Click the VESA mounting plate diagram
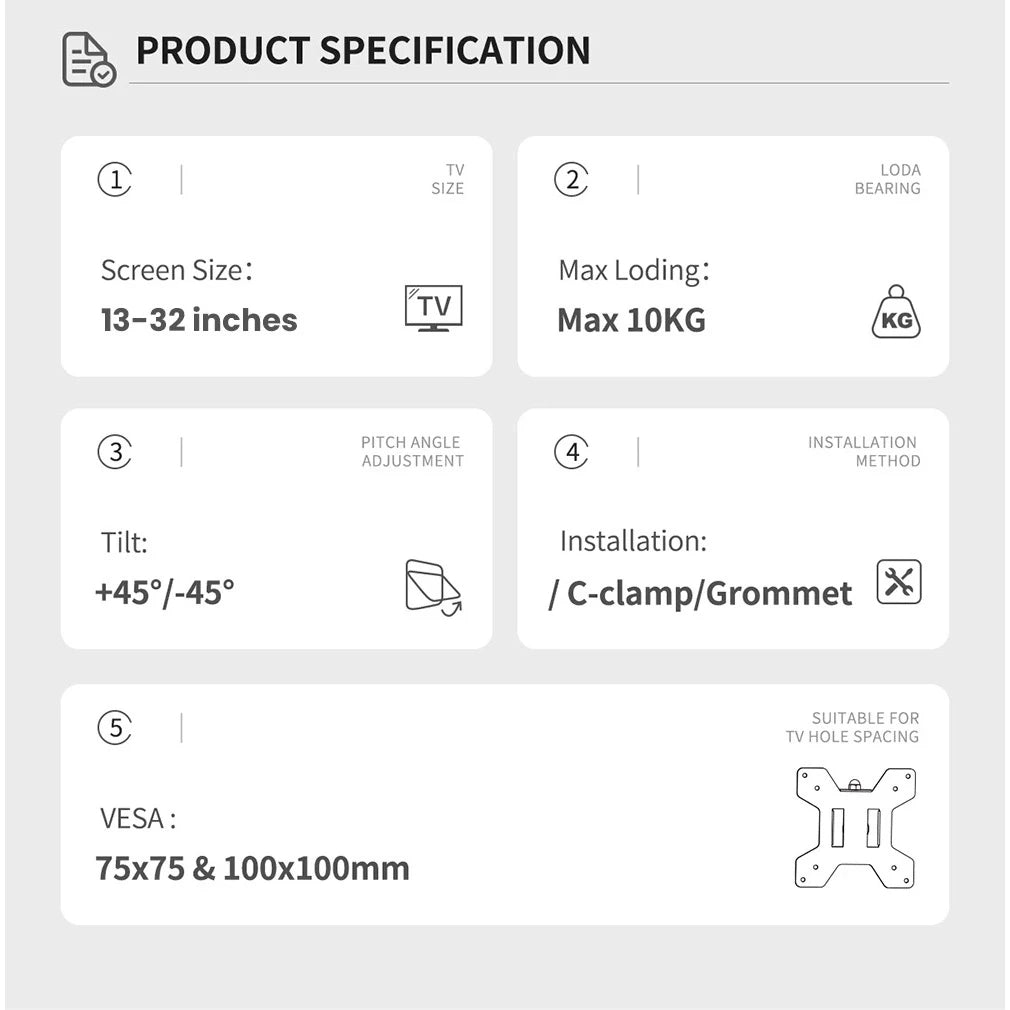 tap(855, 828)
